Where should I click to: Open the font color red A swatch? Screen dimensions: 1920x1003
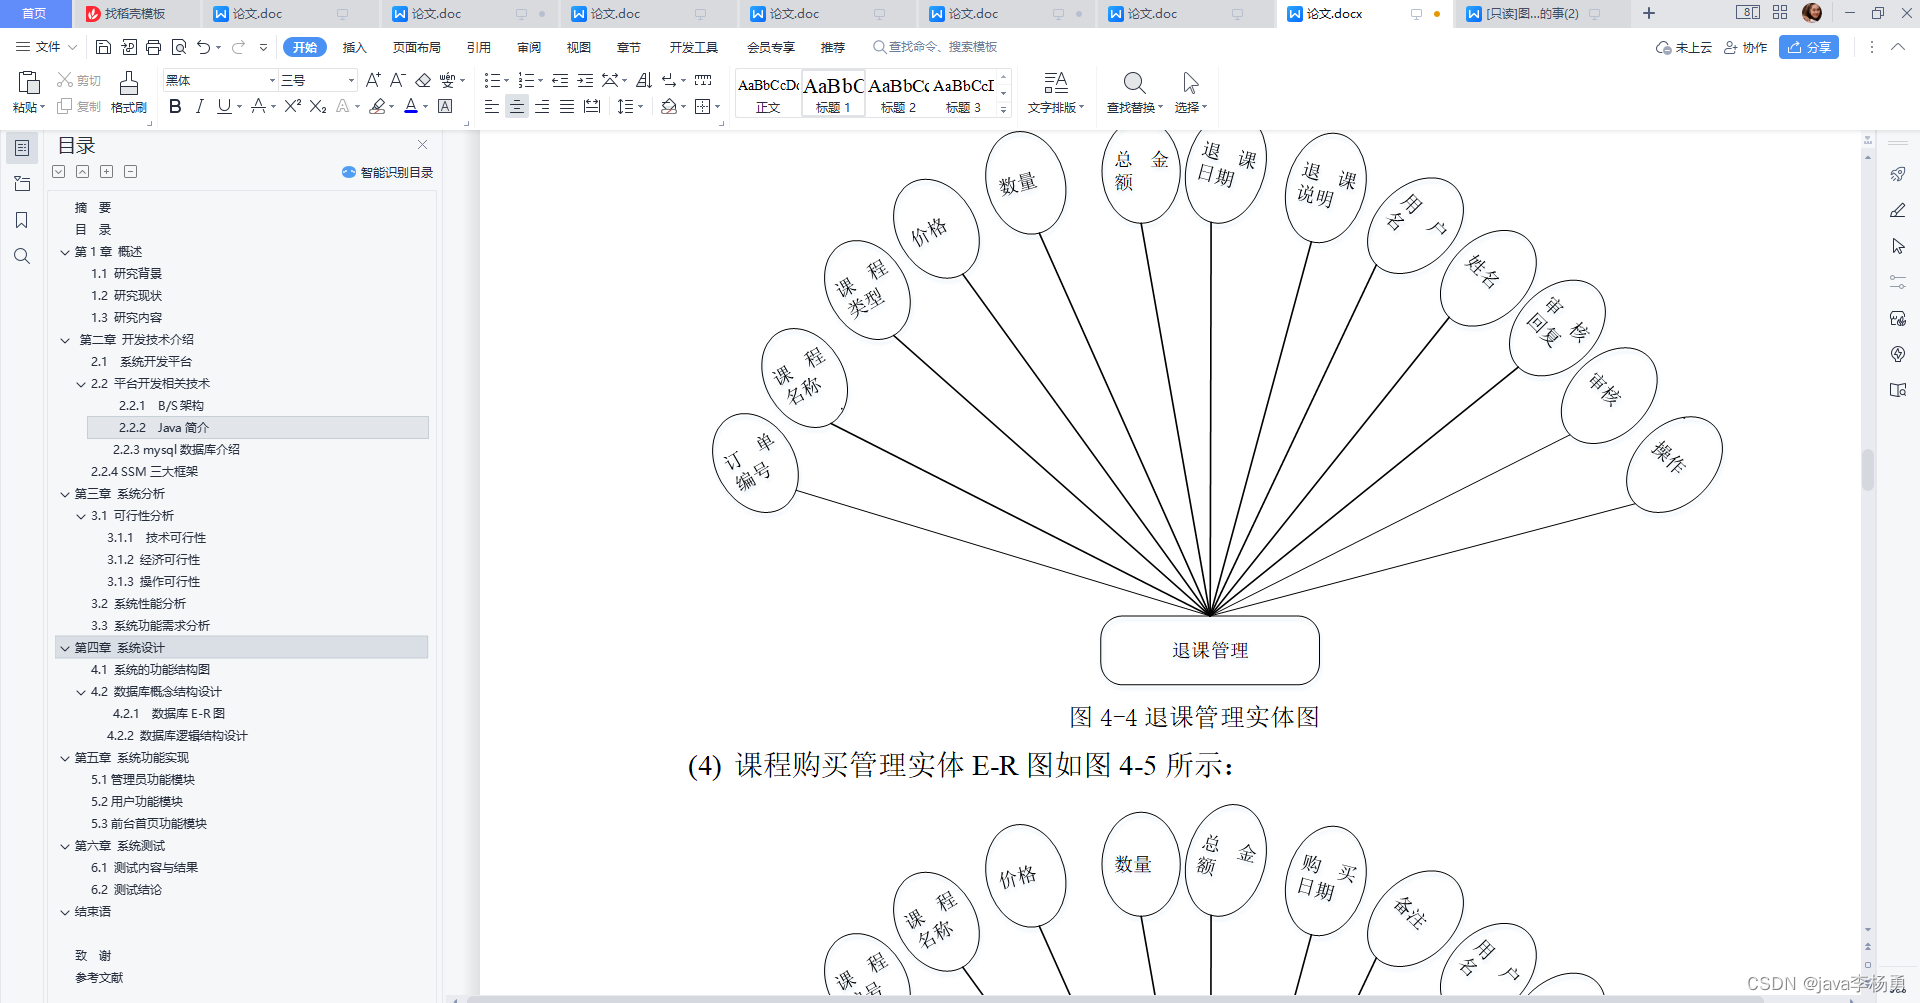click(411, 106)
